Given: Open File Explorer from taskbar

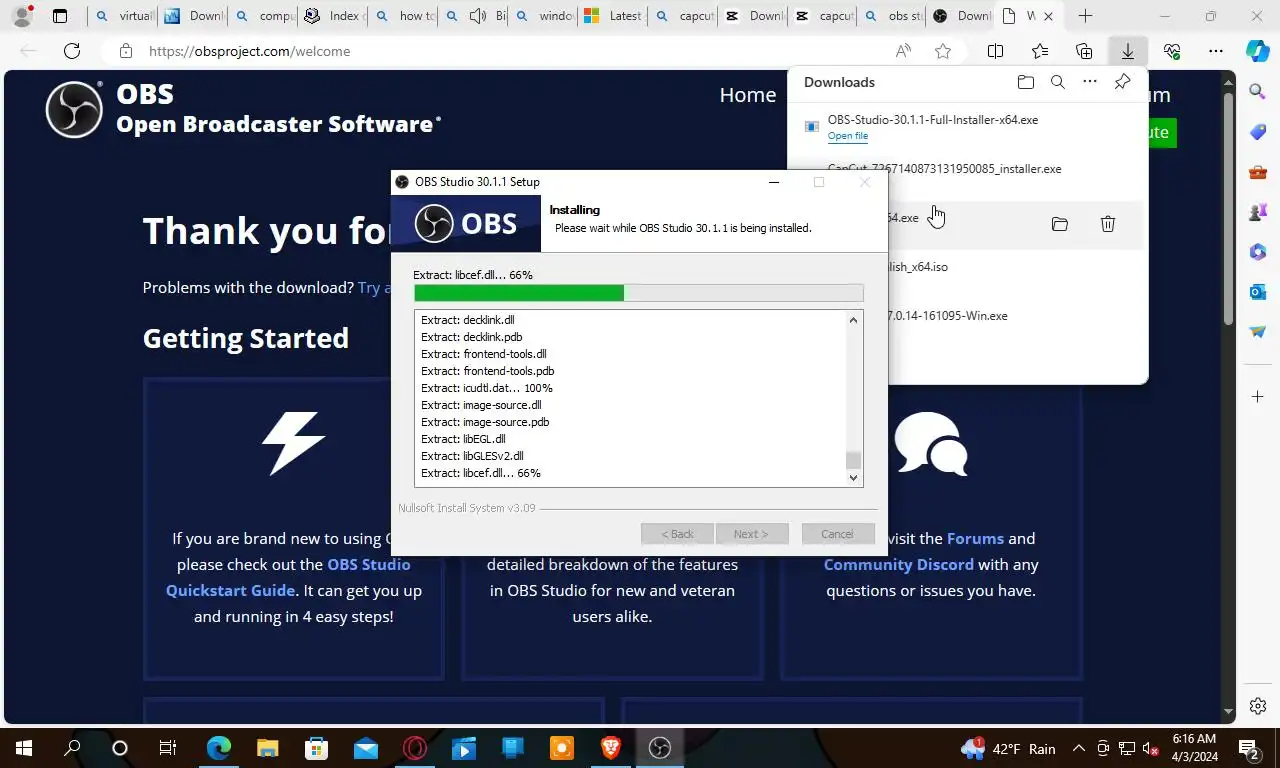Looking at the screenshot, I should coord(267,747).
